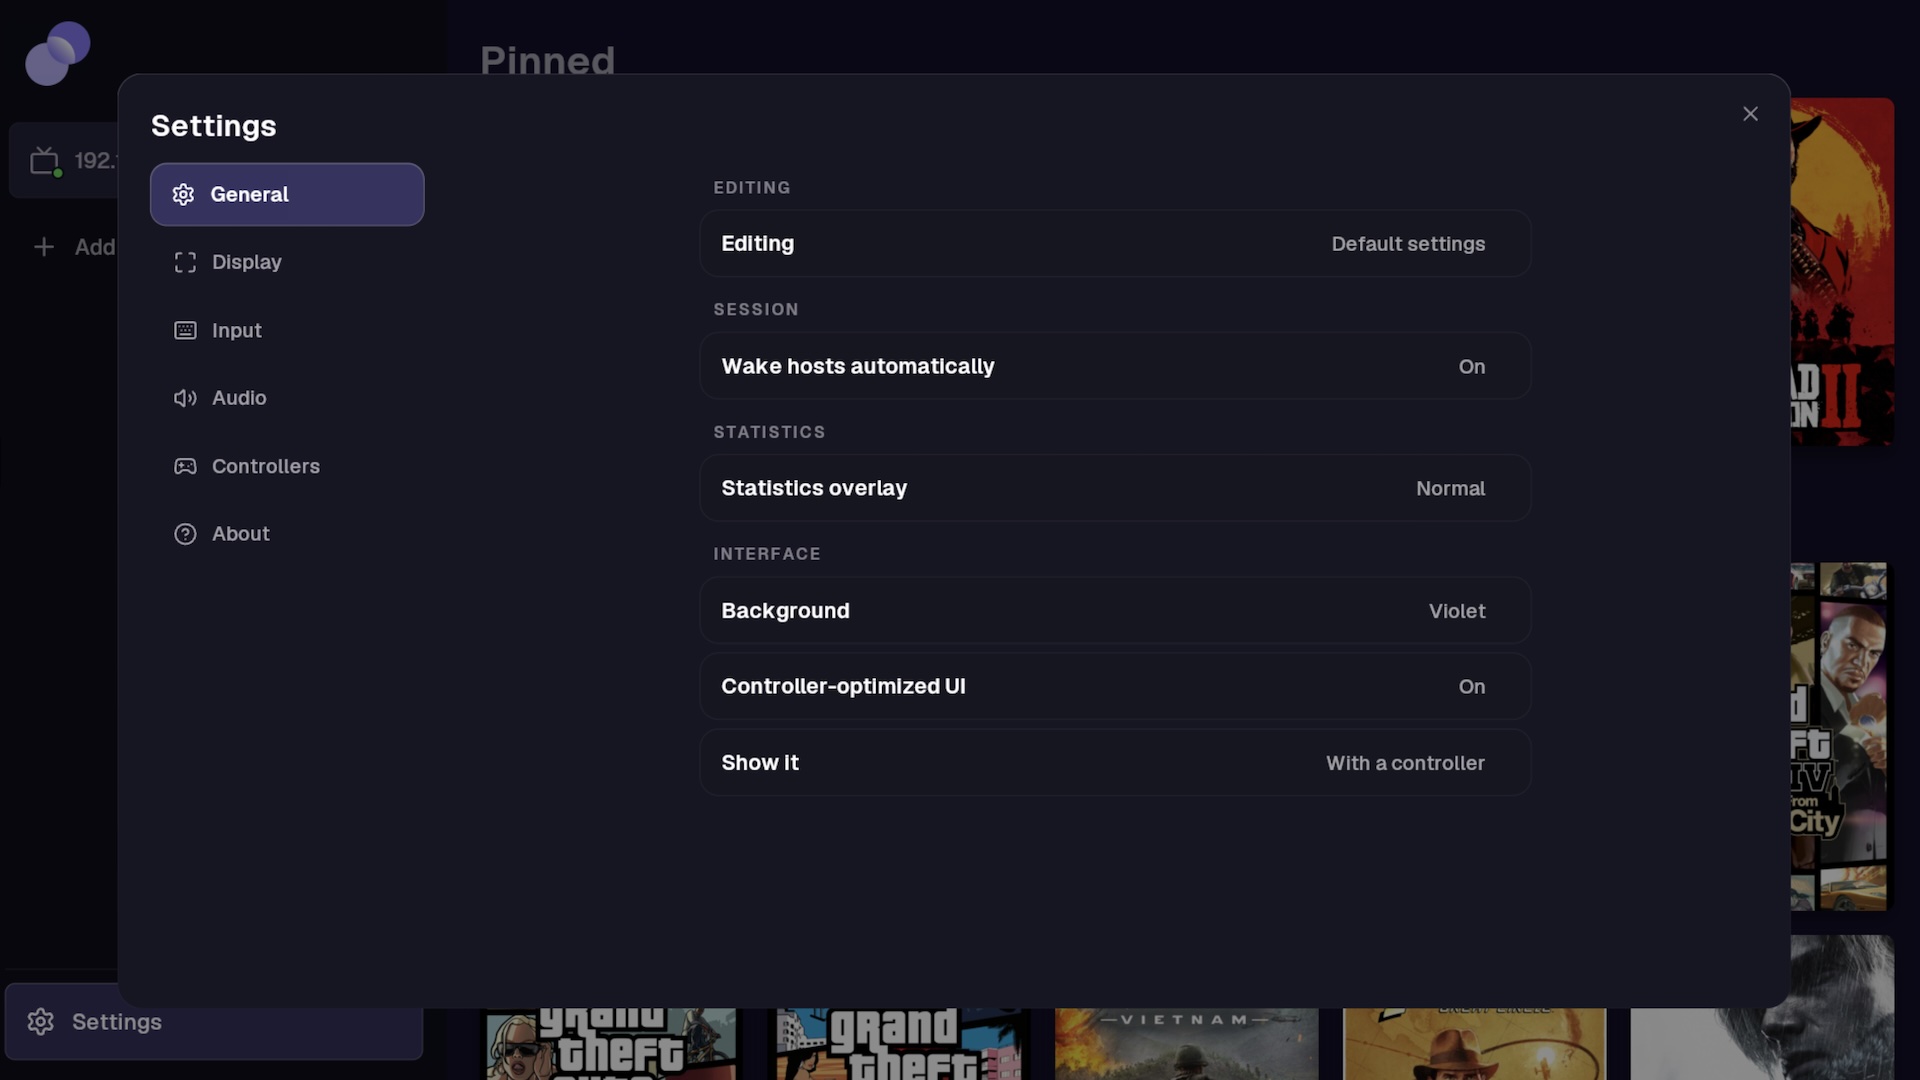The width and height of the screenshot is (1920, 1080).
Task: Click the plus icon next to Add
Action: pos(44,247)
